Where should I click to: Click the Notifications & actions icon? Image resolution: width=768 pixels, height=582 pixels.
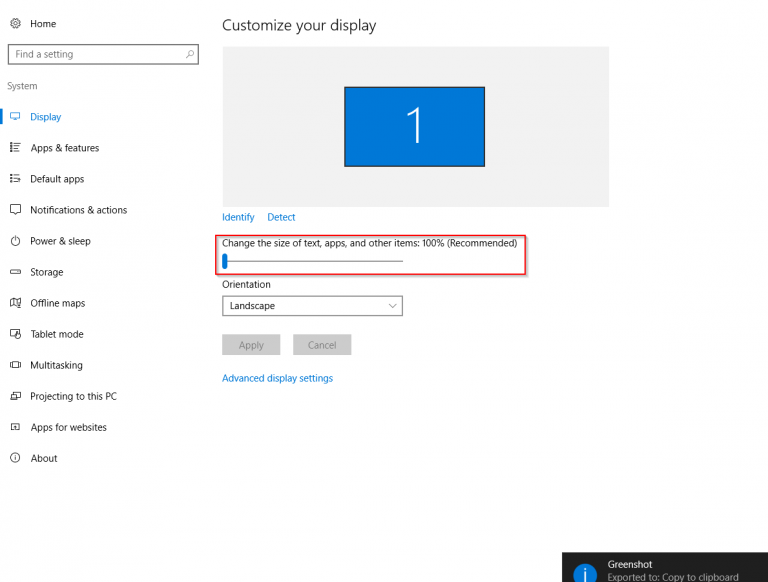[x=15, y=210]
